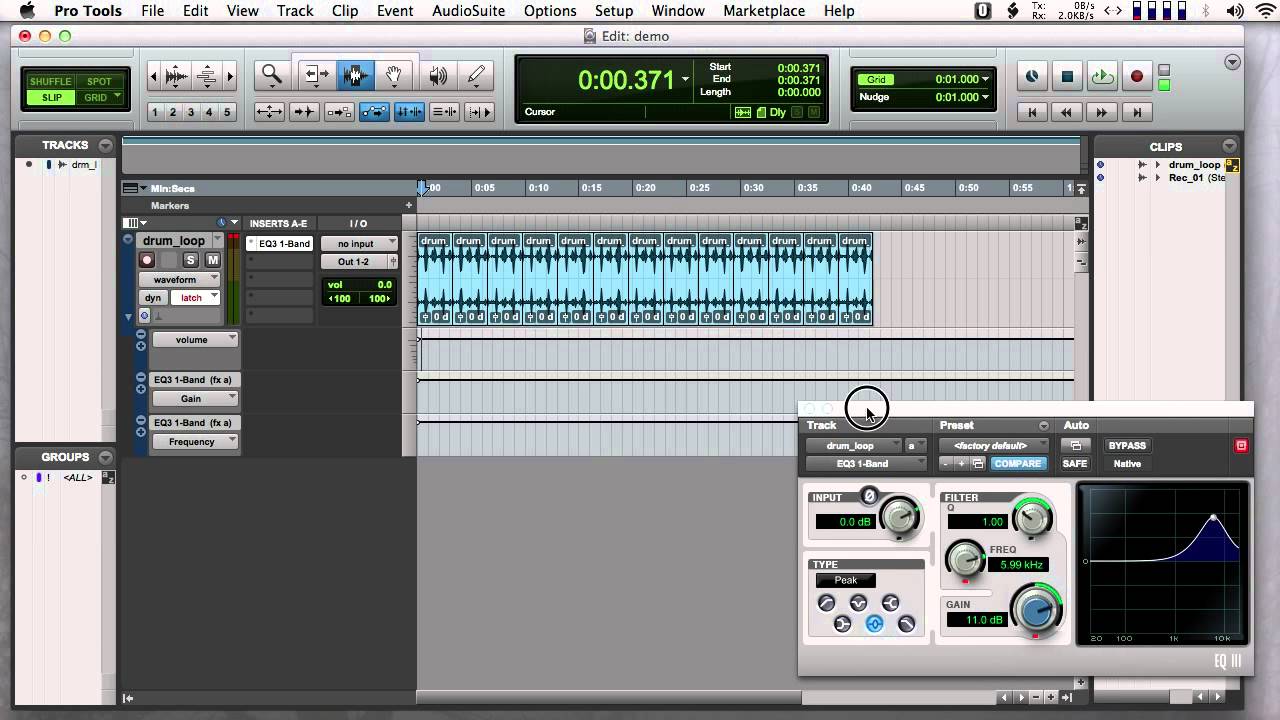Select notch filter type icon

click(858, 602)
